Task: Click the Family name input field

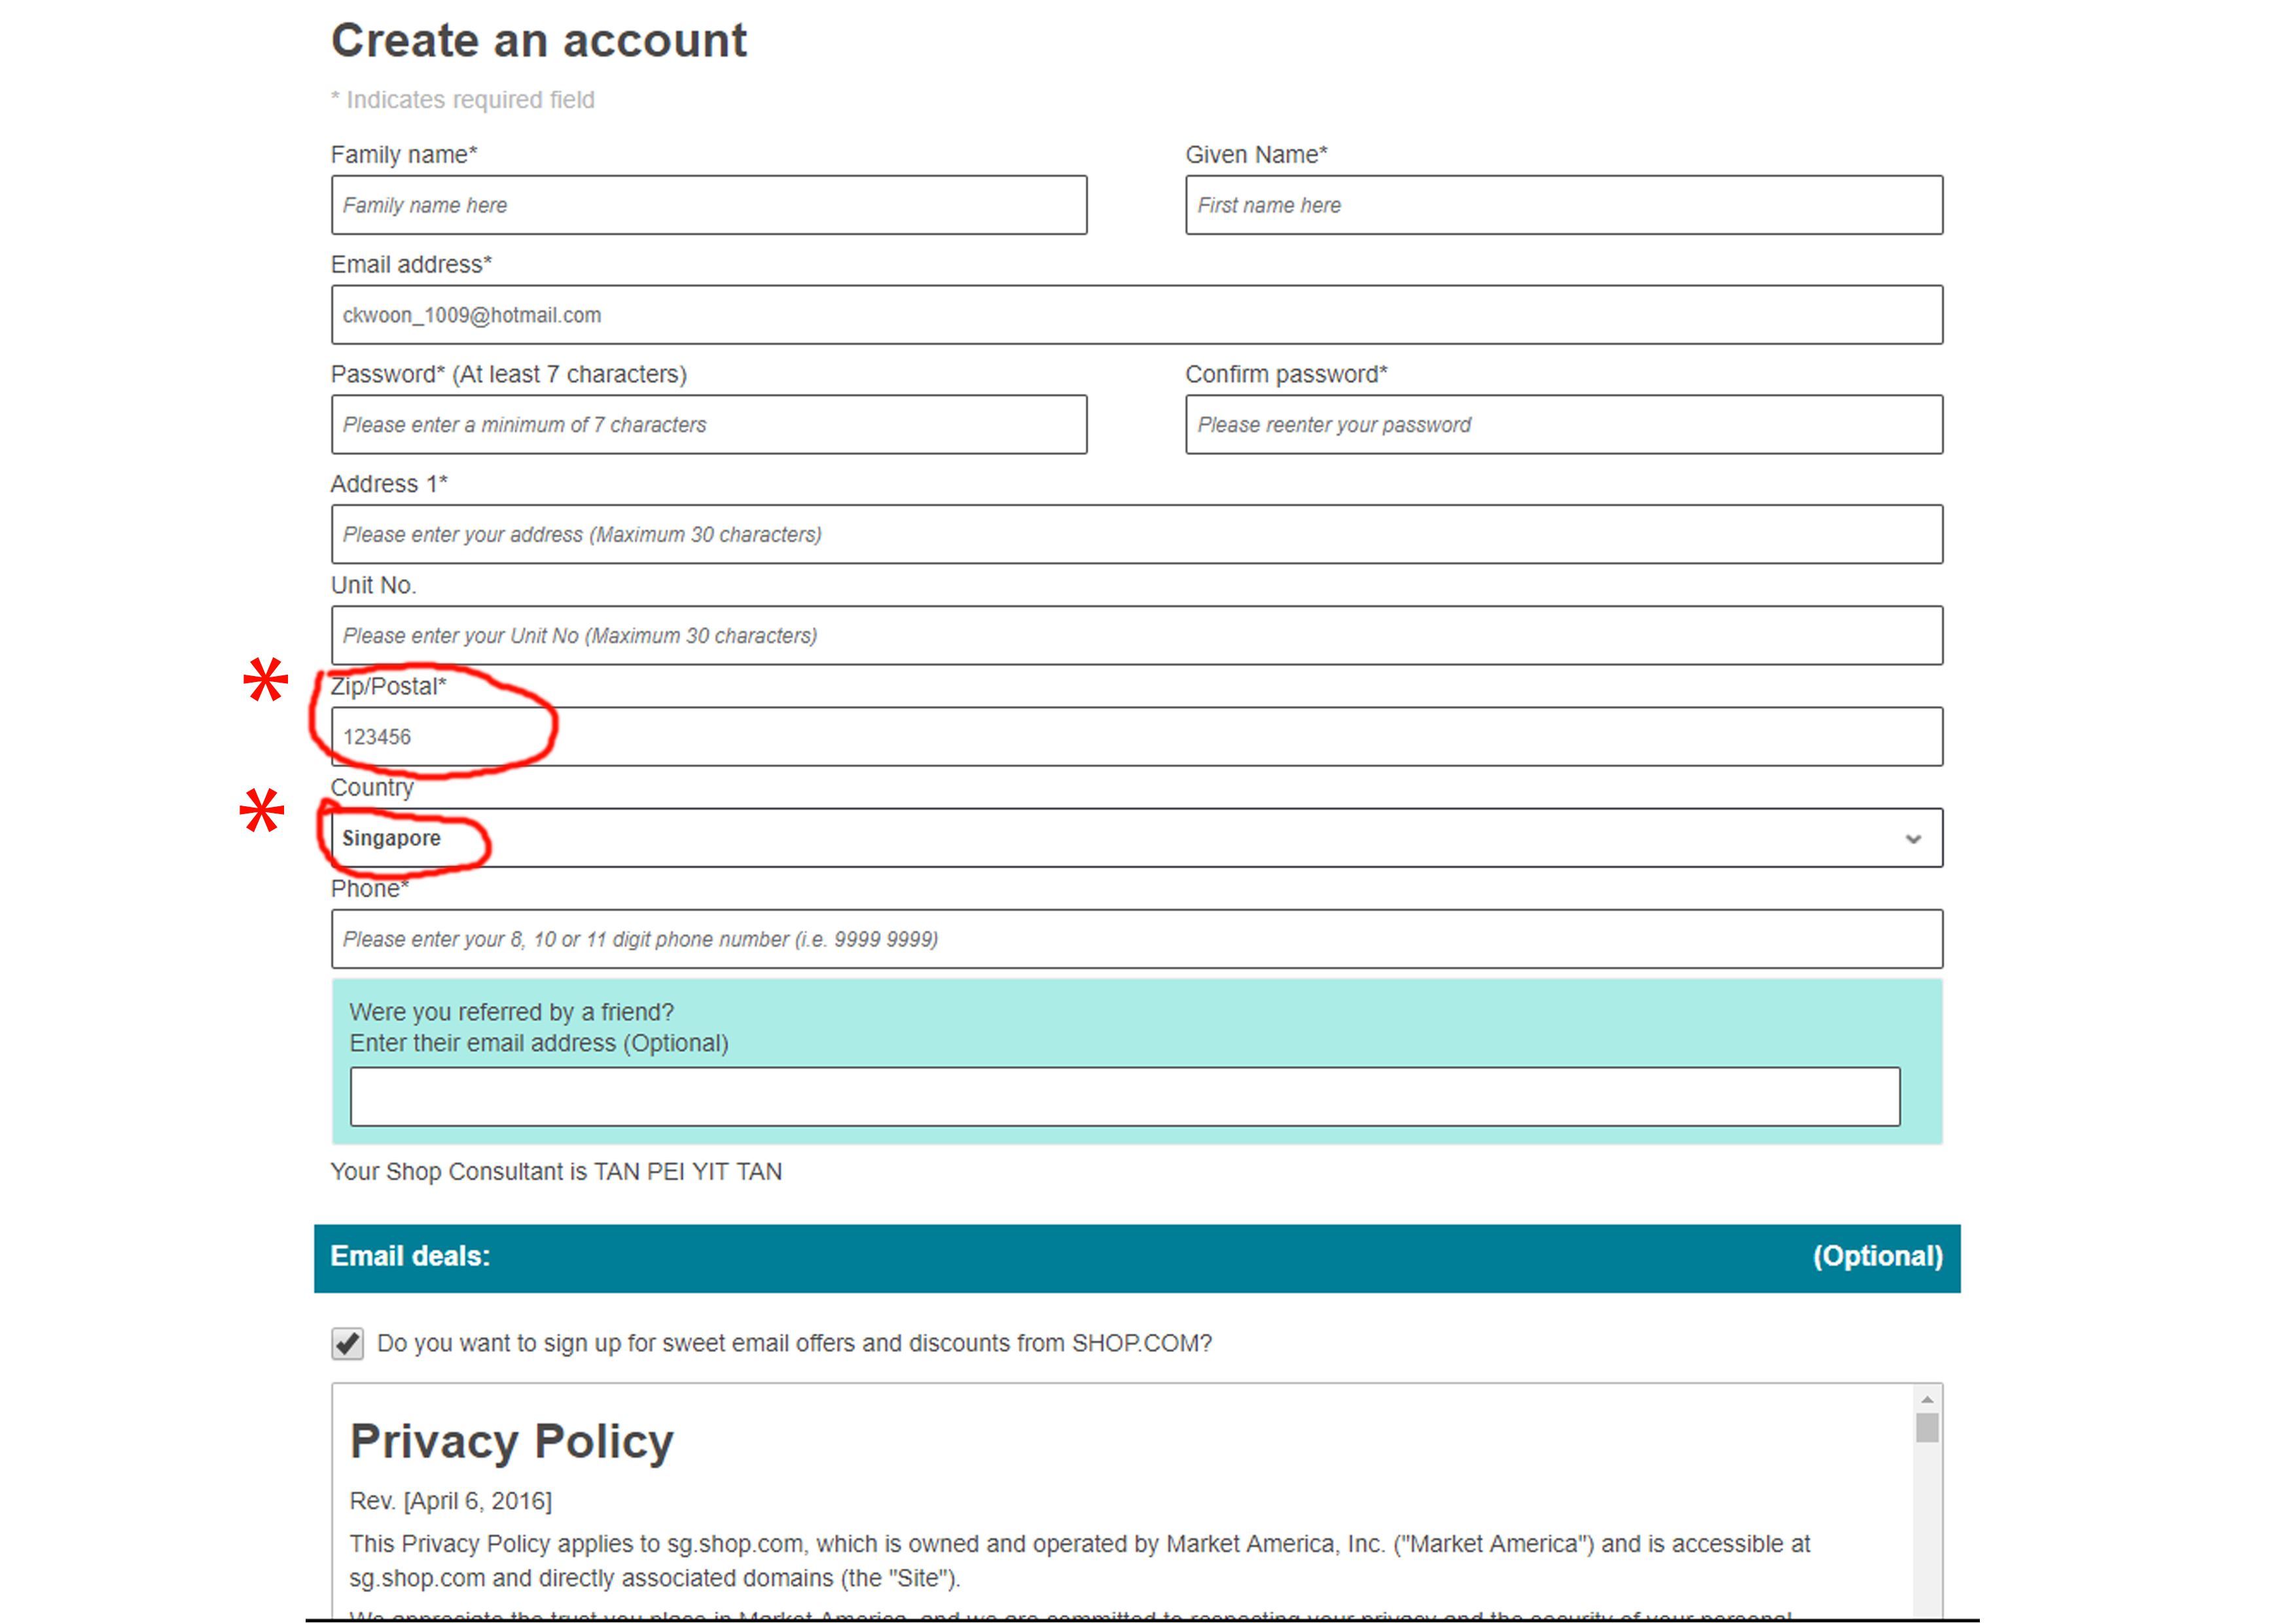Action: (708, 205)
